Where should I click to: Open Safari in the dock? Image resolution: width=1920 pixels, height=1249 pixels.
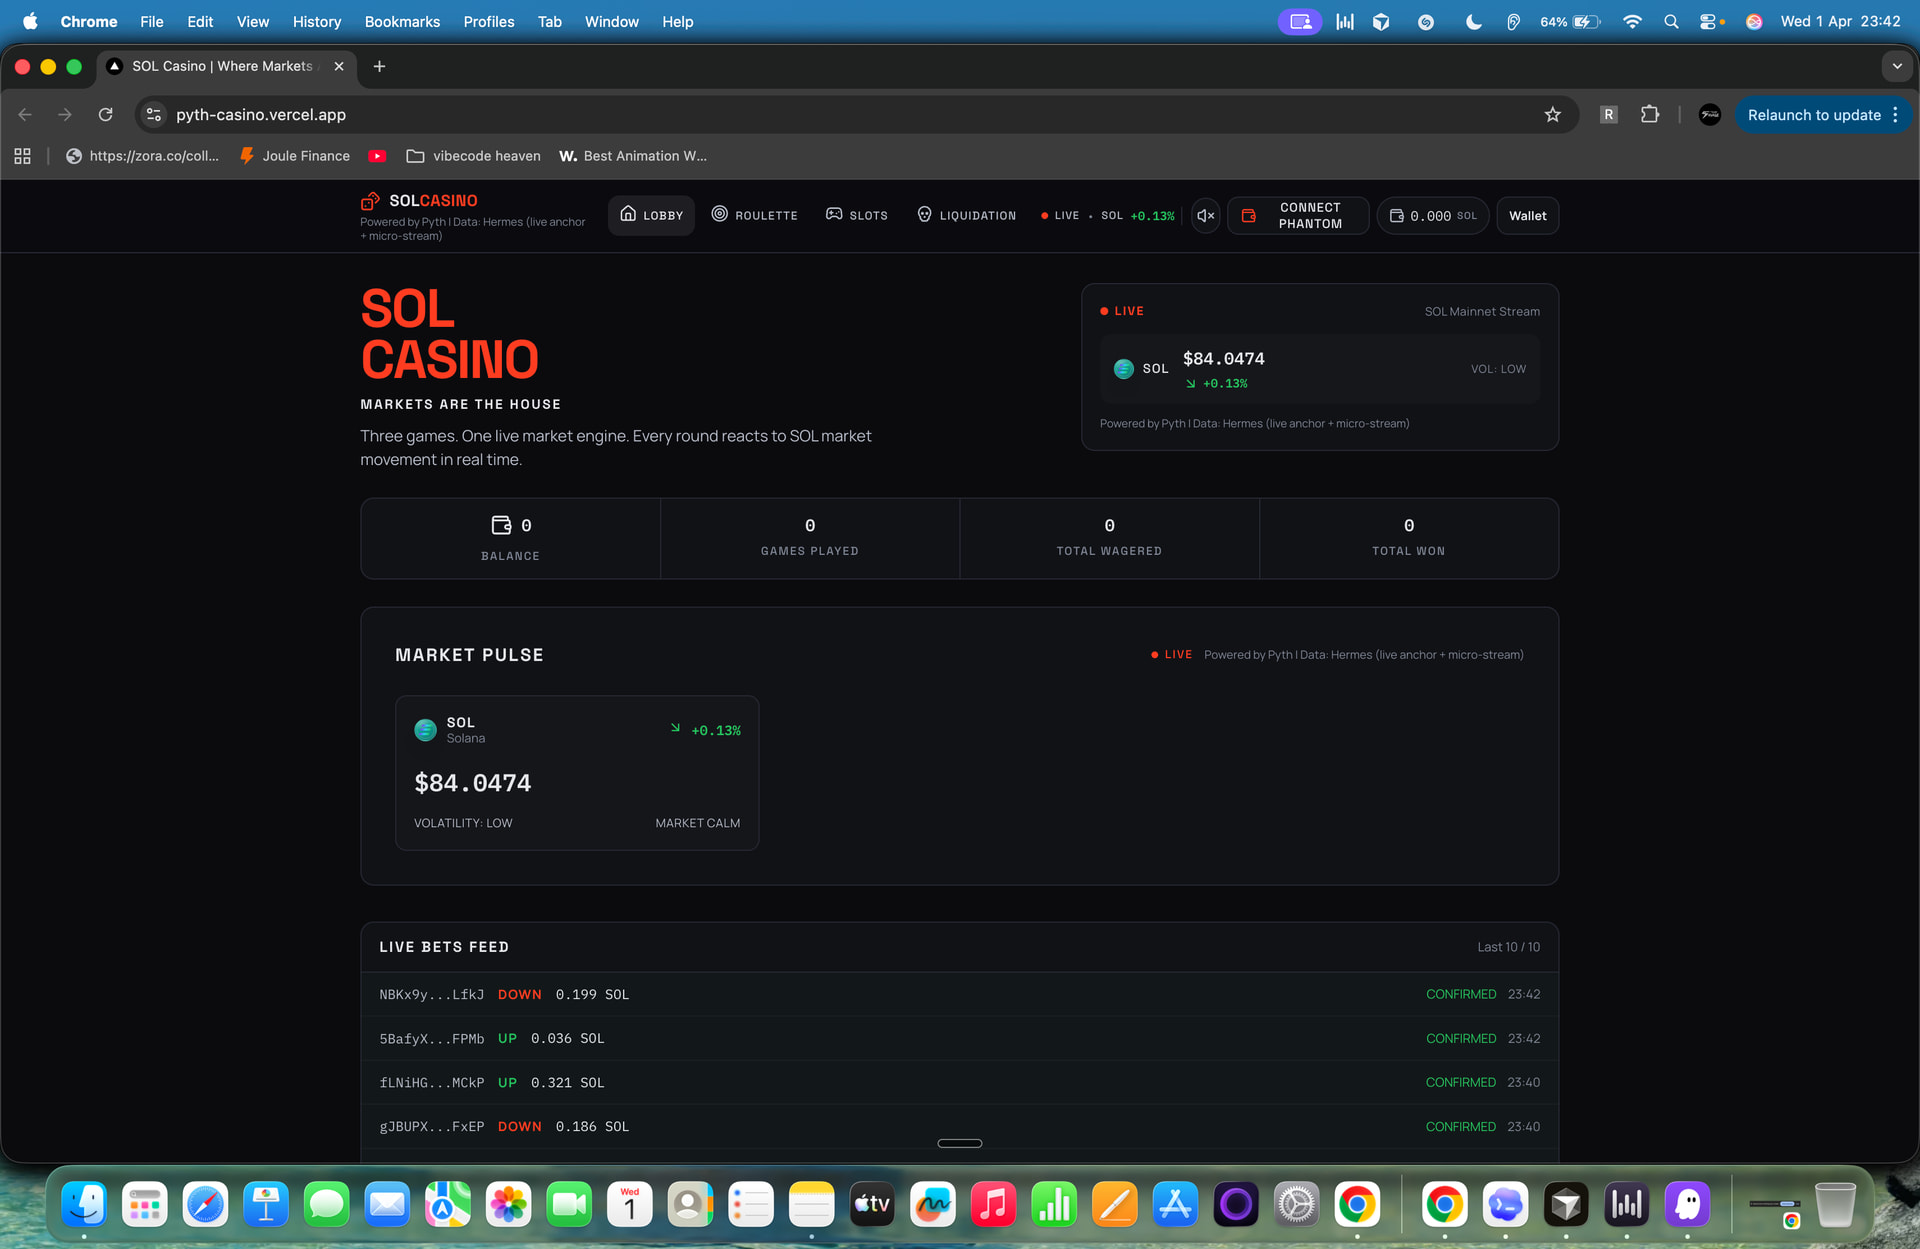[x=205, y=1204]
